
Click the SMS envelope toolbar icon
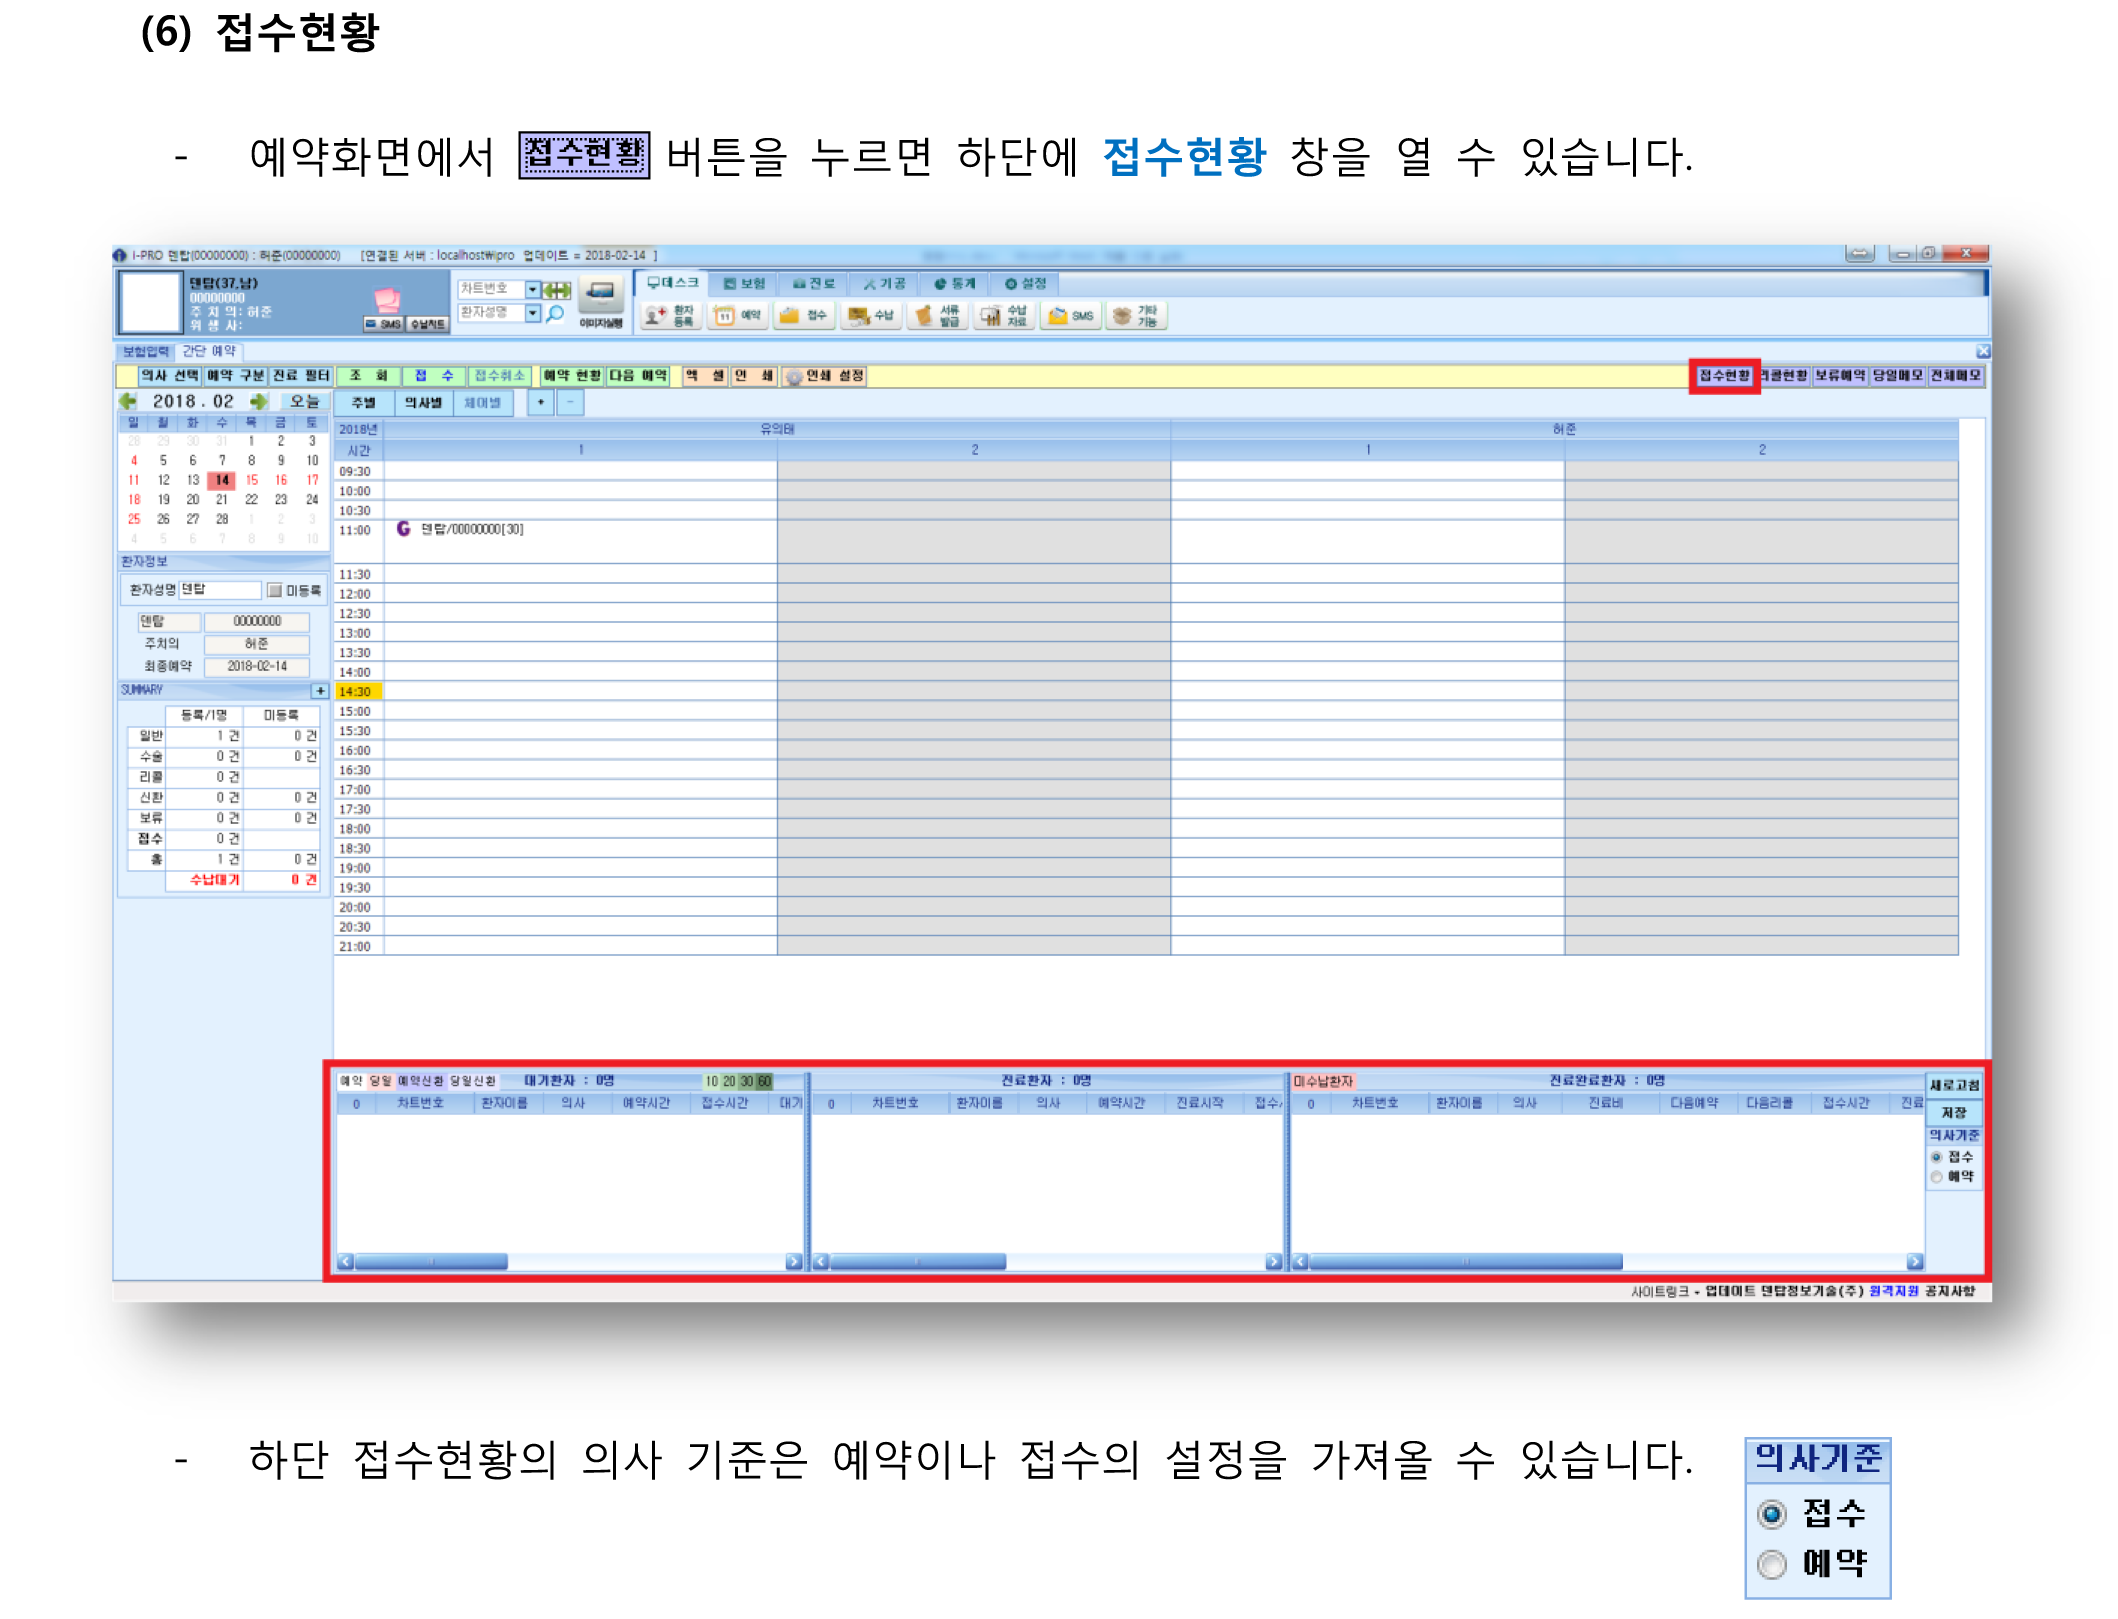tap(1070, 316)
